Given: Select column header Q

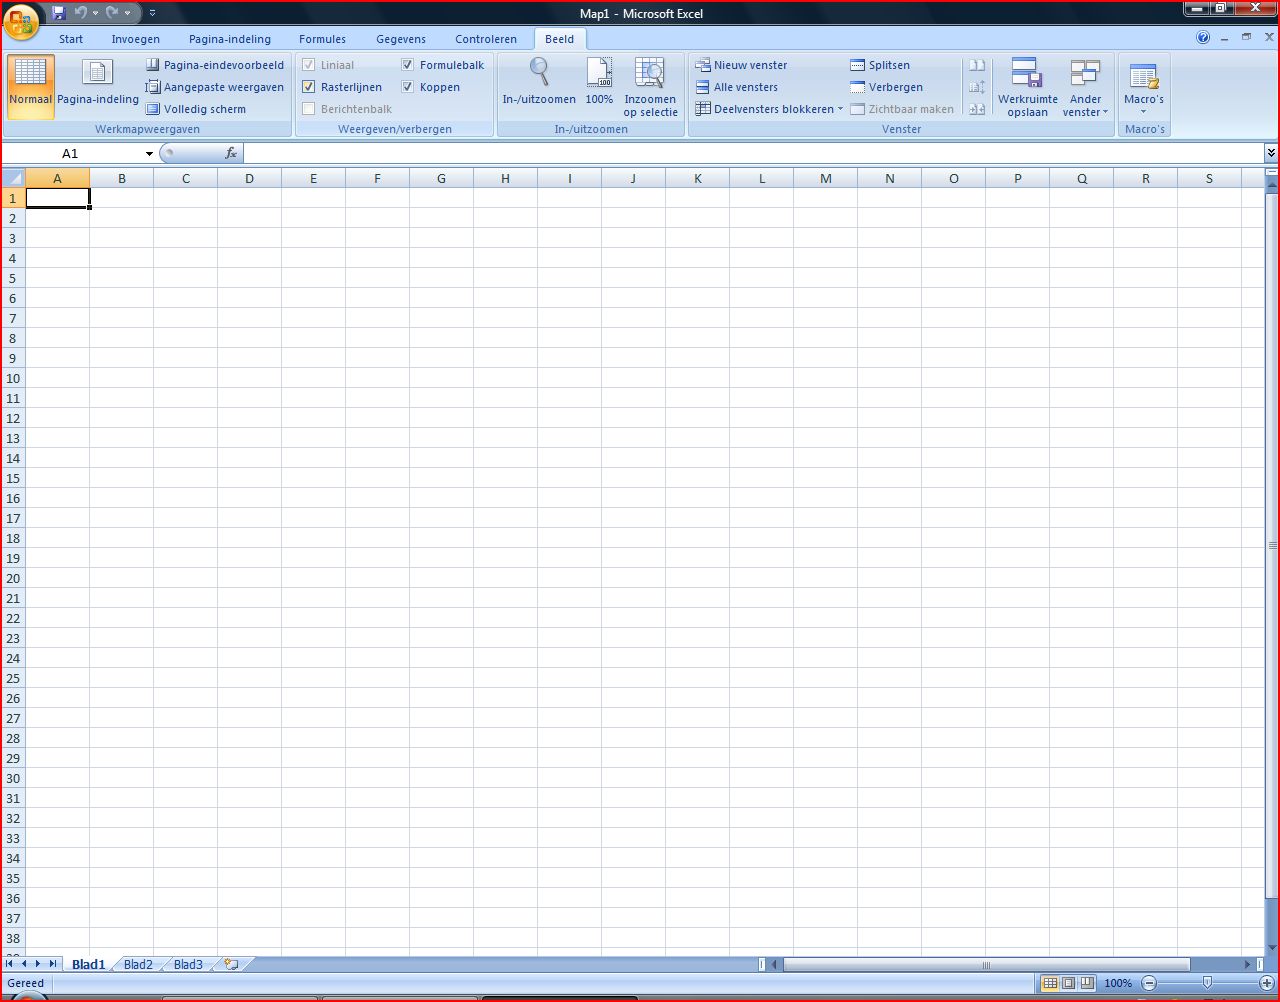Looking at the screenshot, I should [1082, 178].
